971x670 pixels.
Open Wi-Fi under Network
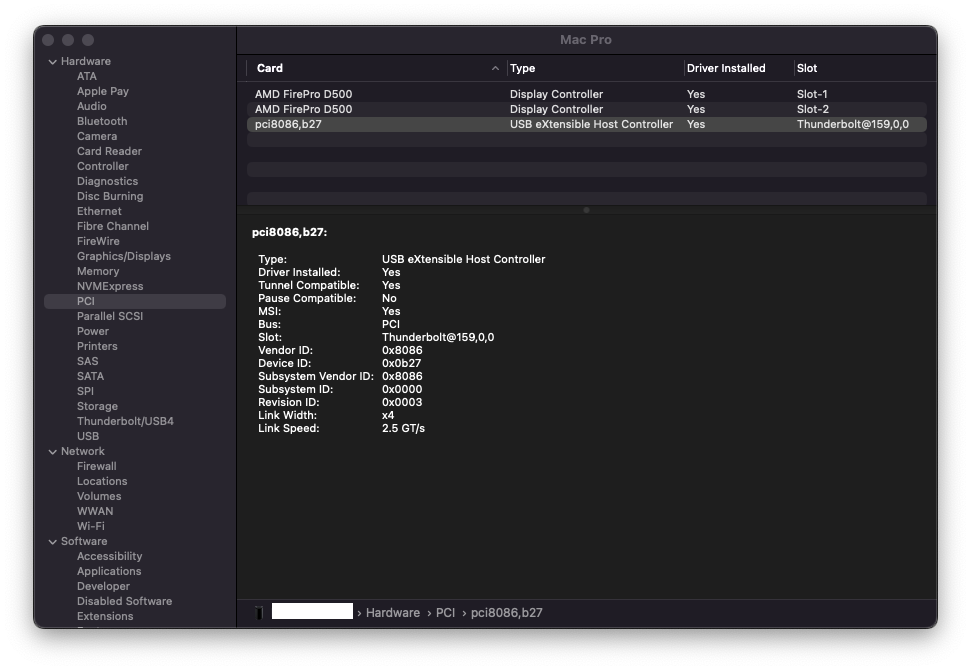click(90, 526)
